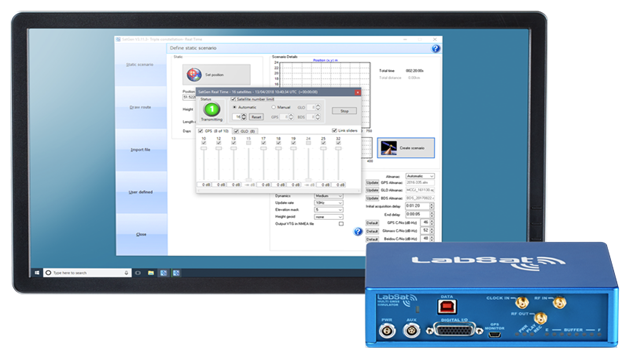Open the Dynamics Medium dropdown
Image resolution: width=629 pixels, height=362 pixels.
coord(328,196)
